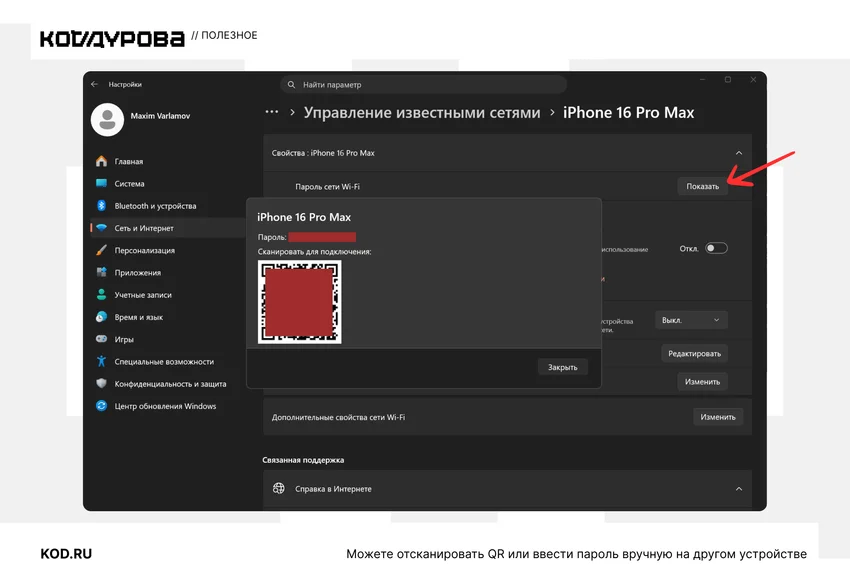Click the Пароль сети Wi-Fi label
The image size is (850, 582).
coord(327,186)
